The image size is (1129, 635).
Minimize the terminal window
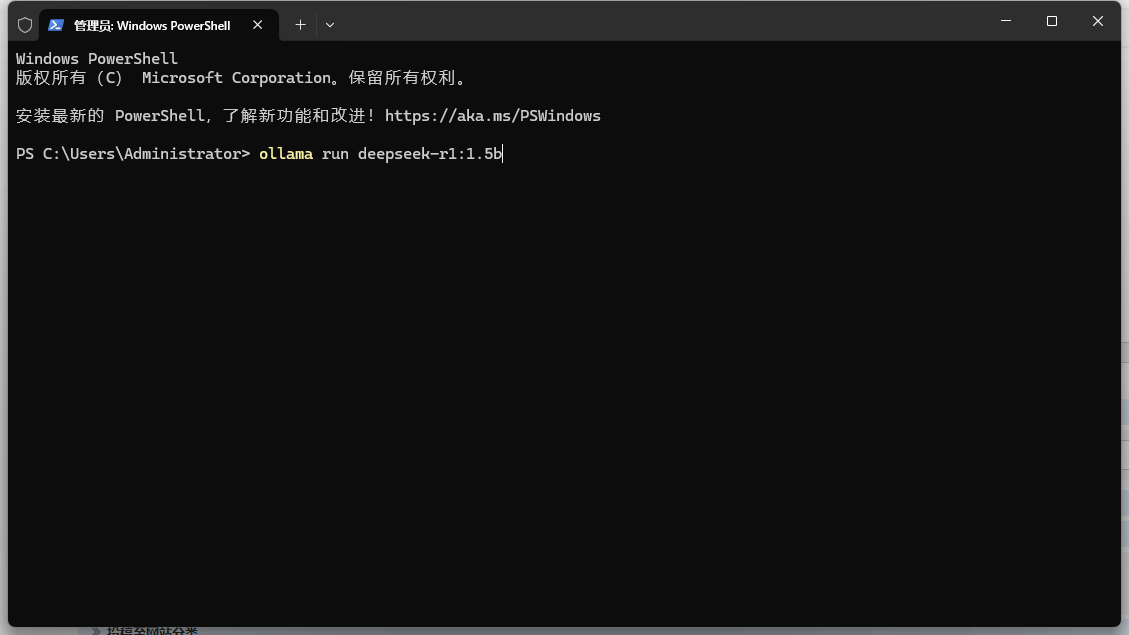tap(1006, 22)
